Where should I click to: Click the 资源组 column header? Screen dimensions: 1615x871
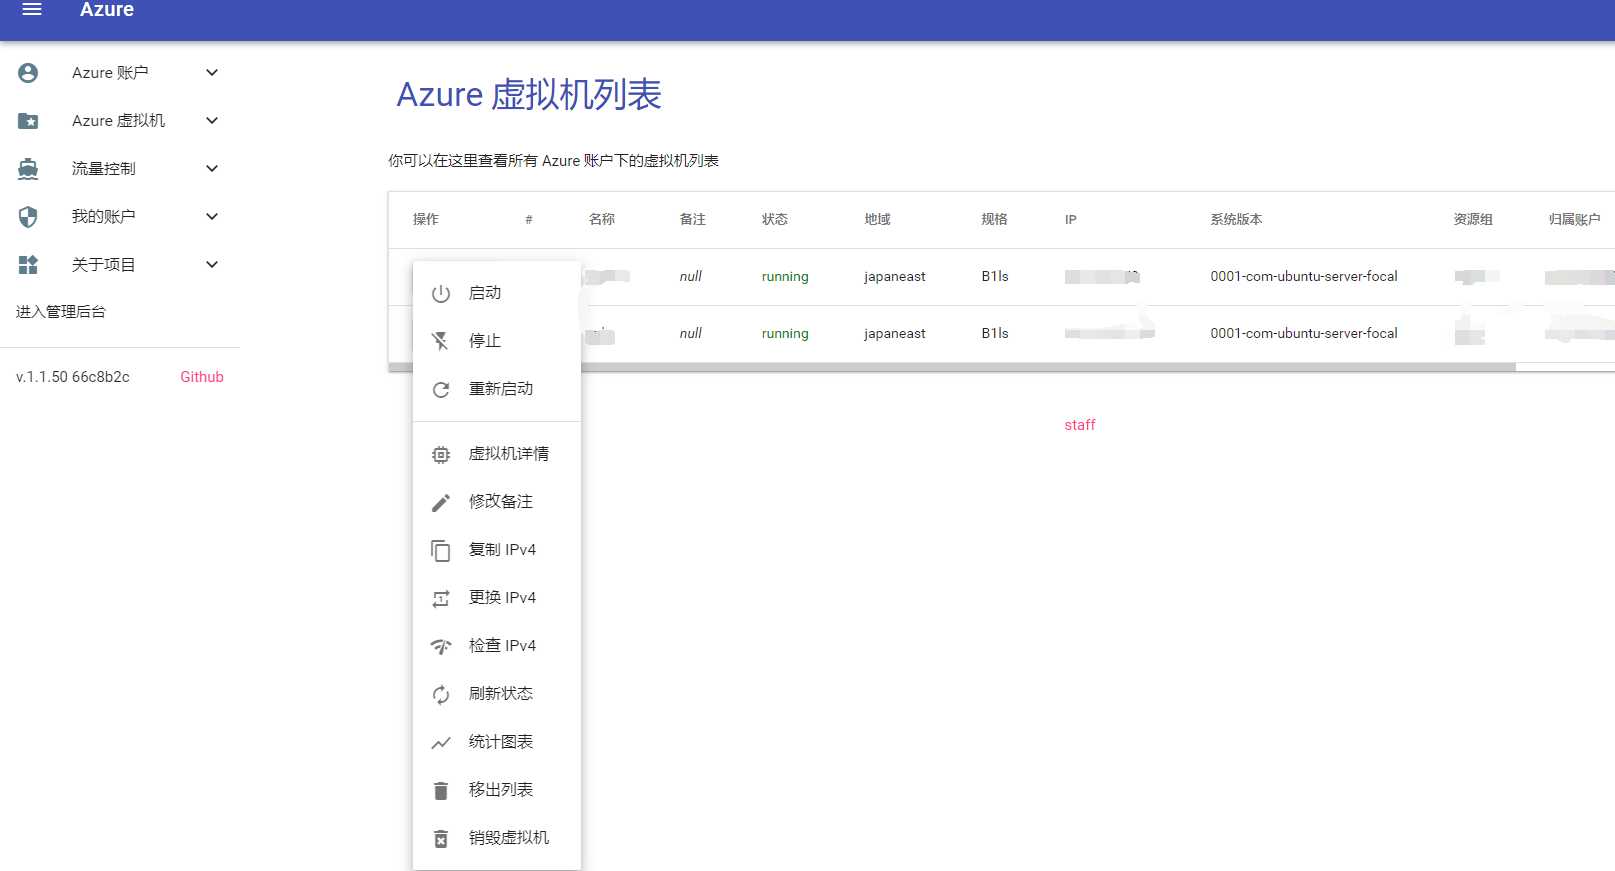1473,220
